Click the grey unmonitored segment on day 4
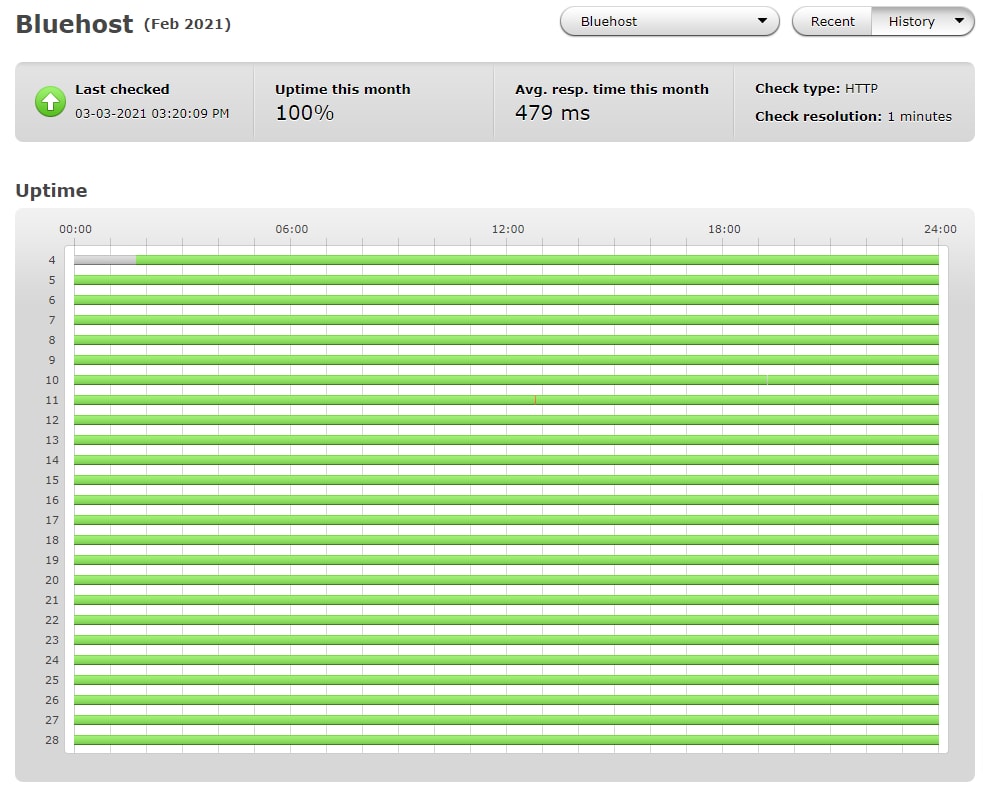Image resolution: width=983 pixels, height=791 pixels. (x=105, y=260)
